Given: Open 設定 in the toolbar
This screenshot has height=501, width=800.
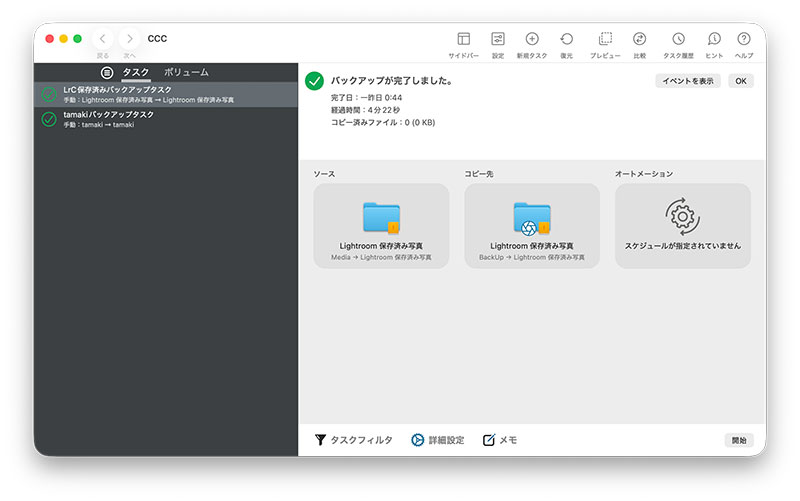Looking at the screenshot, I should coord(498,39).
